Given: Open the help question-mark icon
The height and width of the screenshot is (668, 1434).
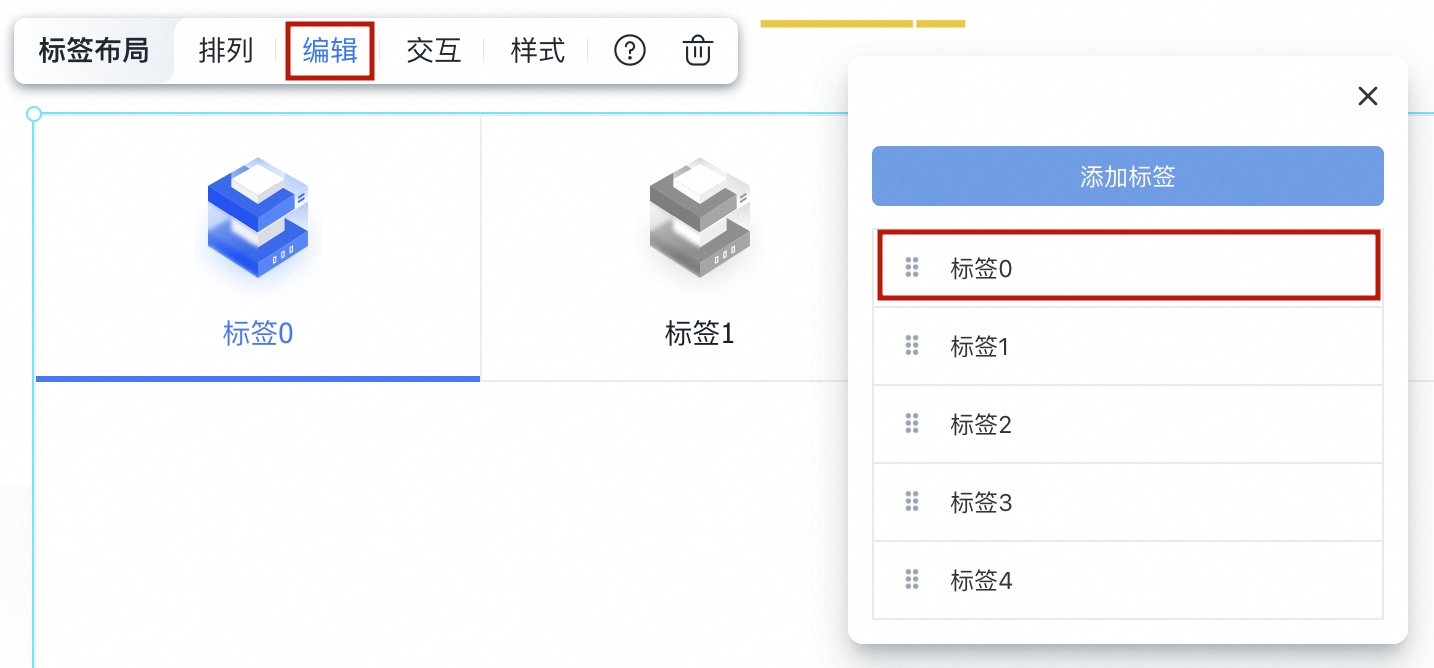Looking at the screenshot, I should point(630,50).
